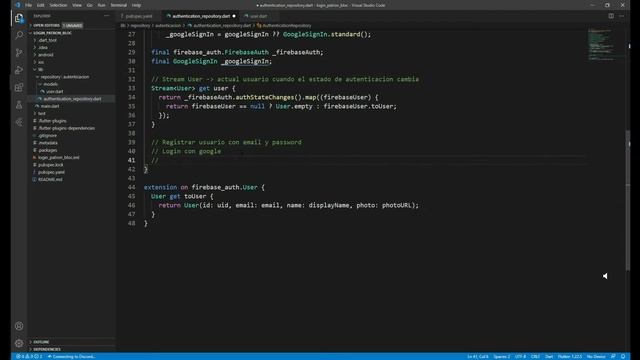Click the unsaved dot on authentication_repository.dart tab

234,16
